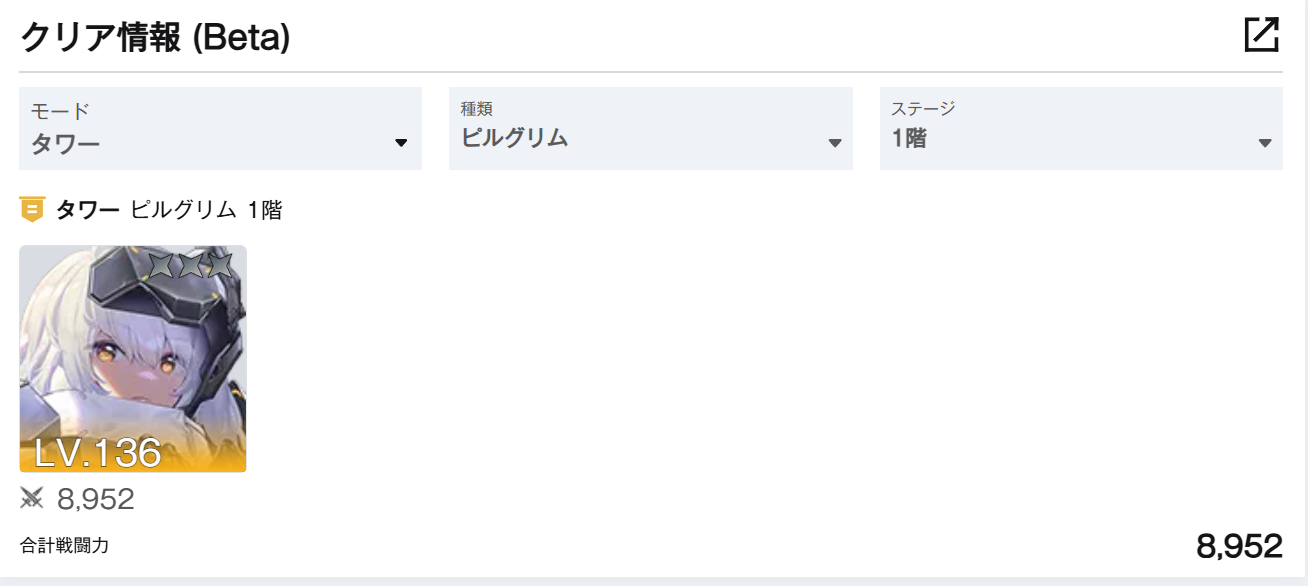Select the white-haired character portrait thumbnail
This screenshot has height=586, width=1308.
(133, 359)
